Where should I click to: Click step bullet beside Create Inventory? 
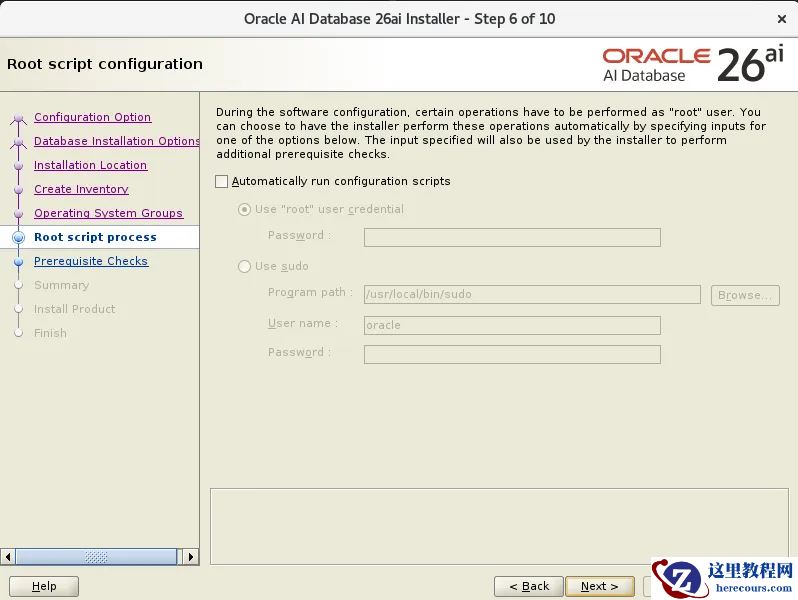coord(19,190)
